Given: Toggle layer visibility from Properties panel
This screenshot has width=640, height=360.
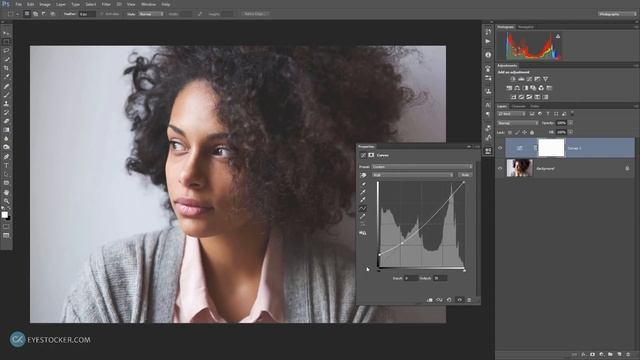Looking at the screenshot, I should click(x=459, y=300).
